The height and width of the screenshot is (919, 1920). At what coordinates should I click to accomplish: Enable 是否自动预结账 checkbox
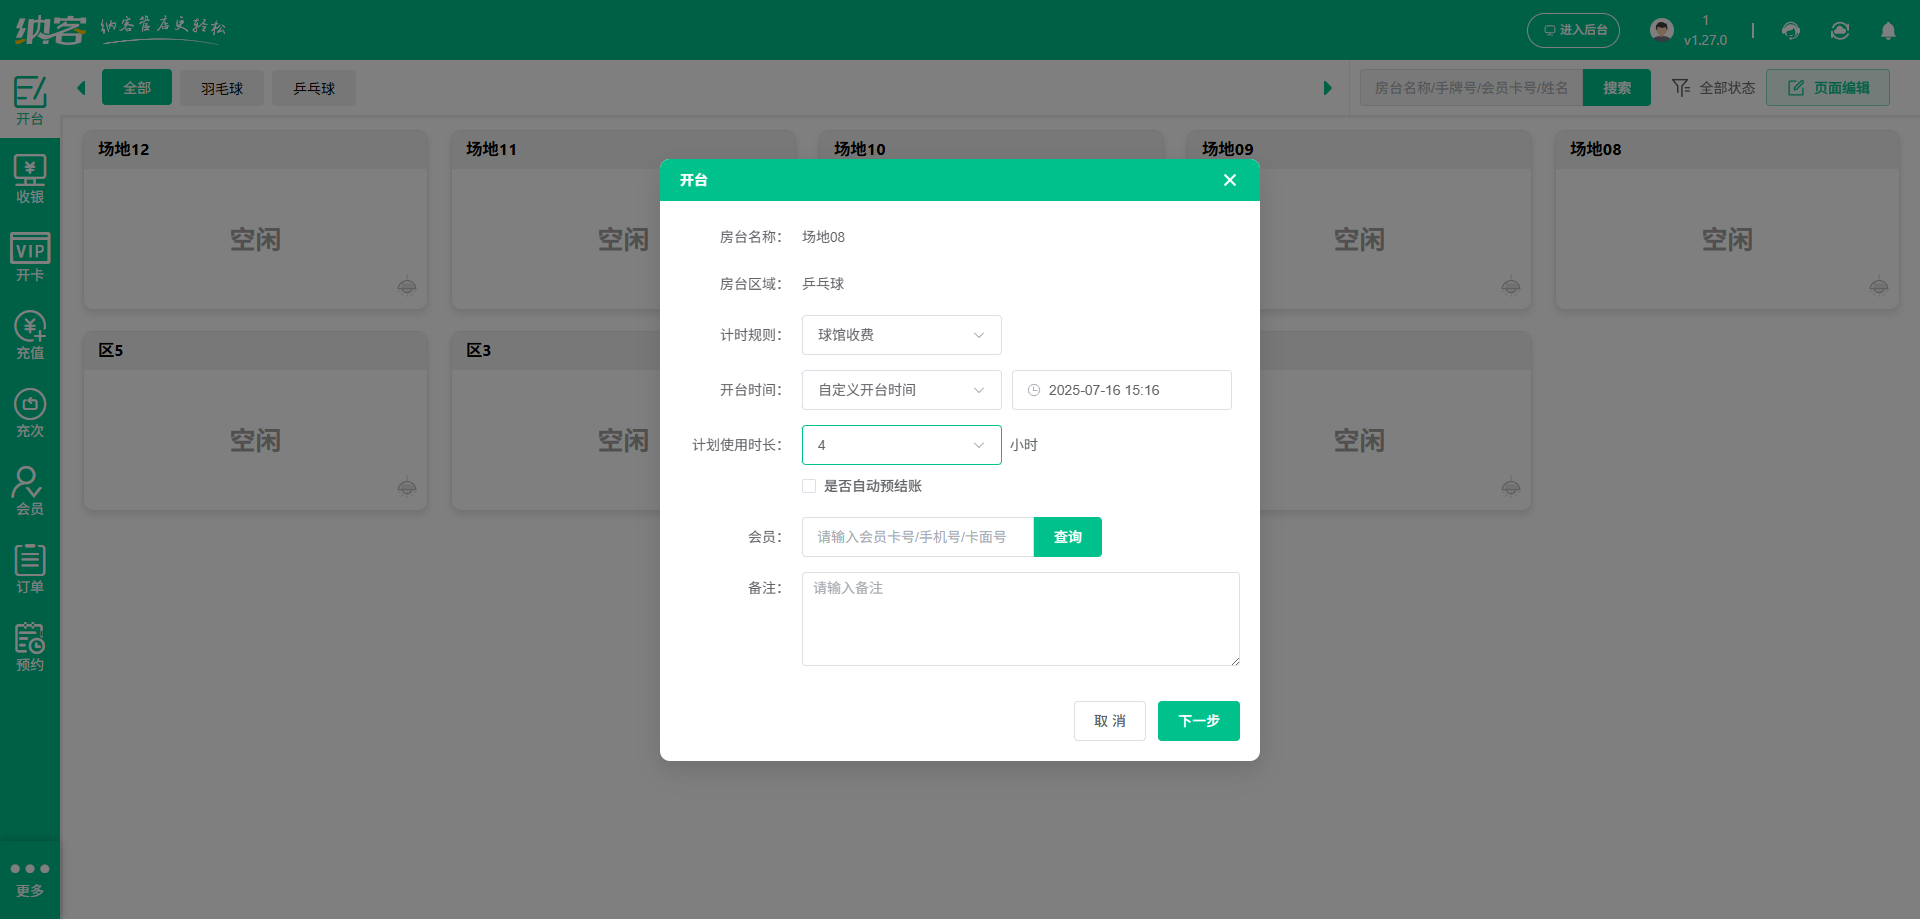[809, 486]
